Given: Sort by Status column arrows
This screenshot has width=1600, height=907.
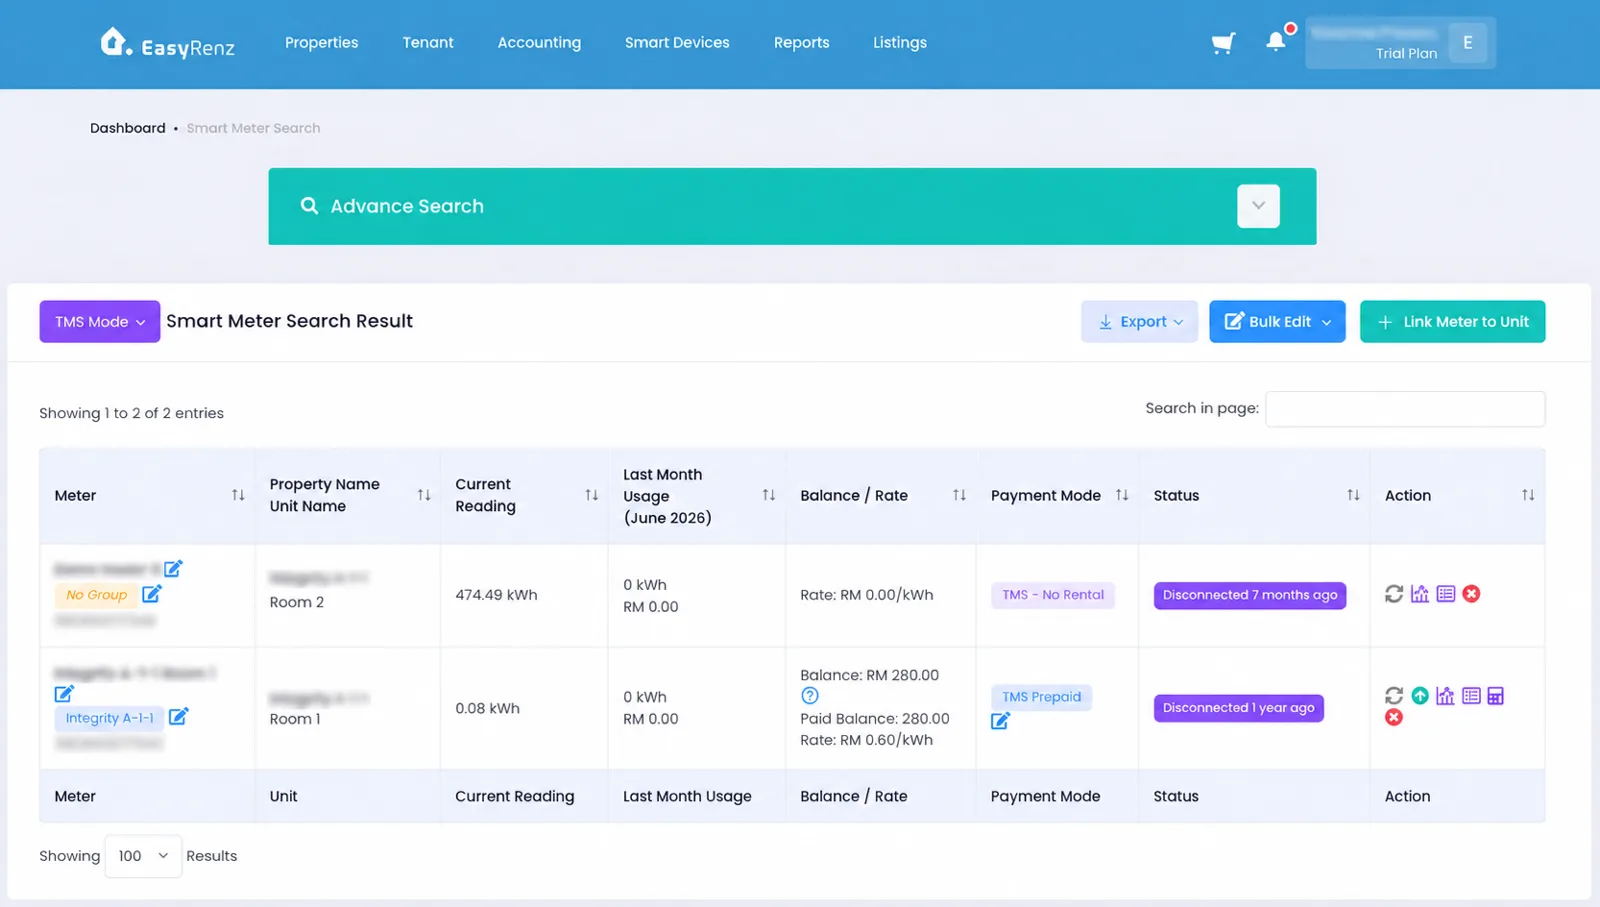Looking at the screenshot, I should 1353,495.
